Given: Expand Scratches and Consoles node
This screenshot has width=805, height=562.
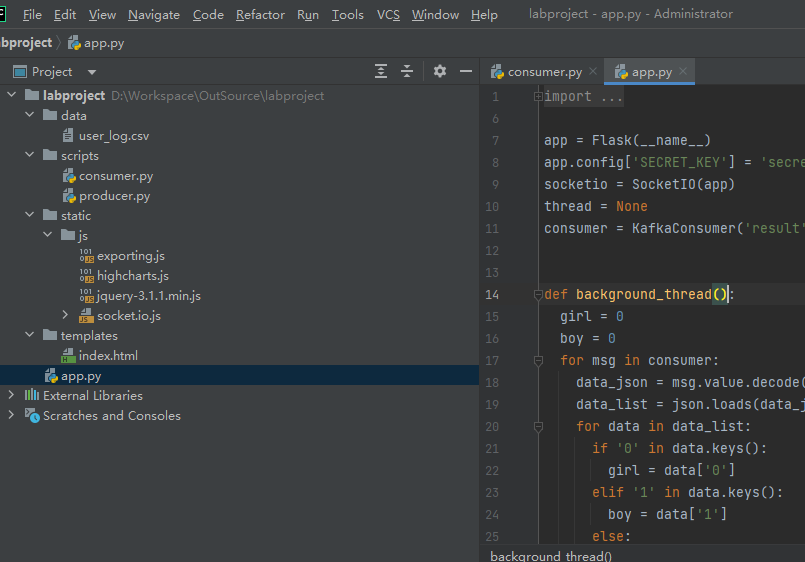Looking at the screenshot, I should tap(11, 415).
